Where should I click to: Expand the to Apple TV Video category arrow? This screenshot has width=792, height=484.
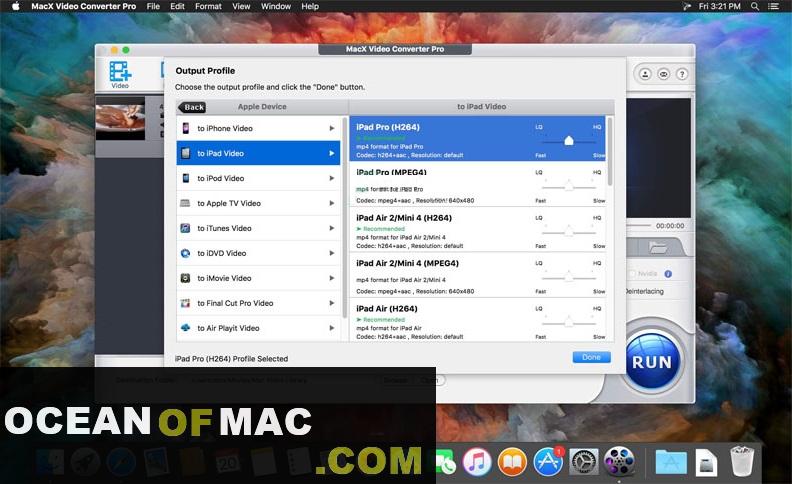tap(331, 203)
